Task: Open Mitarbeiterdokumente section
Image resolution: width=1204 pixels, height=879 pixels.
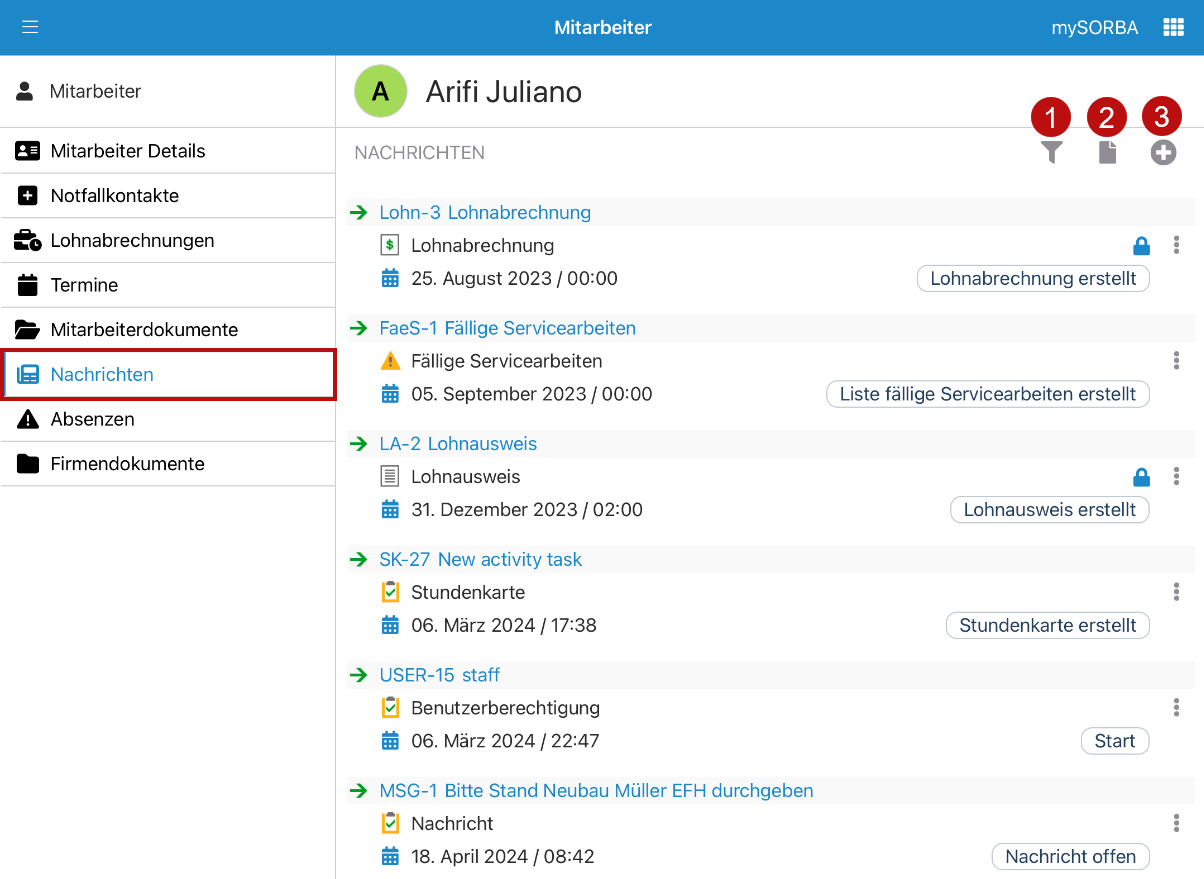Action: (168, 330)
